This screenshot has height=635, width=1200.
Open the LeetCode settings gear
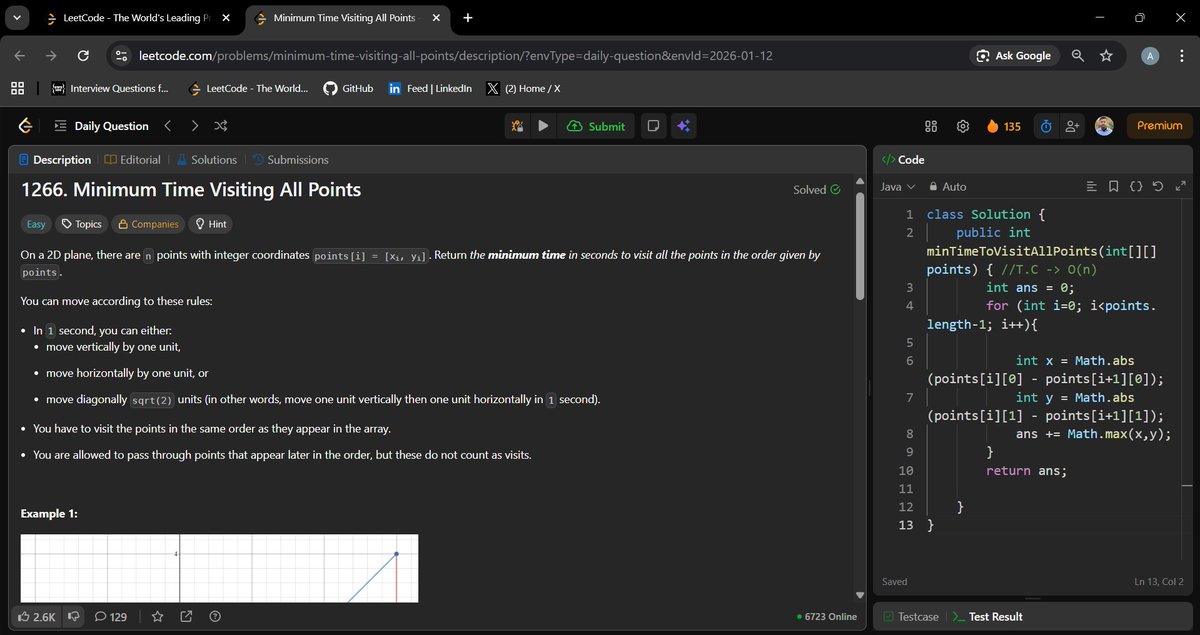(963, 126)
